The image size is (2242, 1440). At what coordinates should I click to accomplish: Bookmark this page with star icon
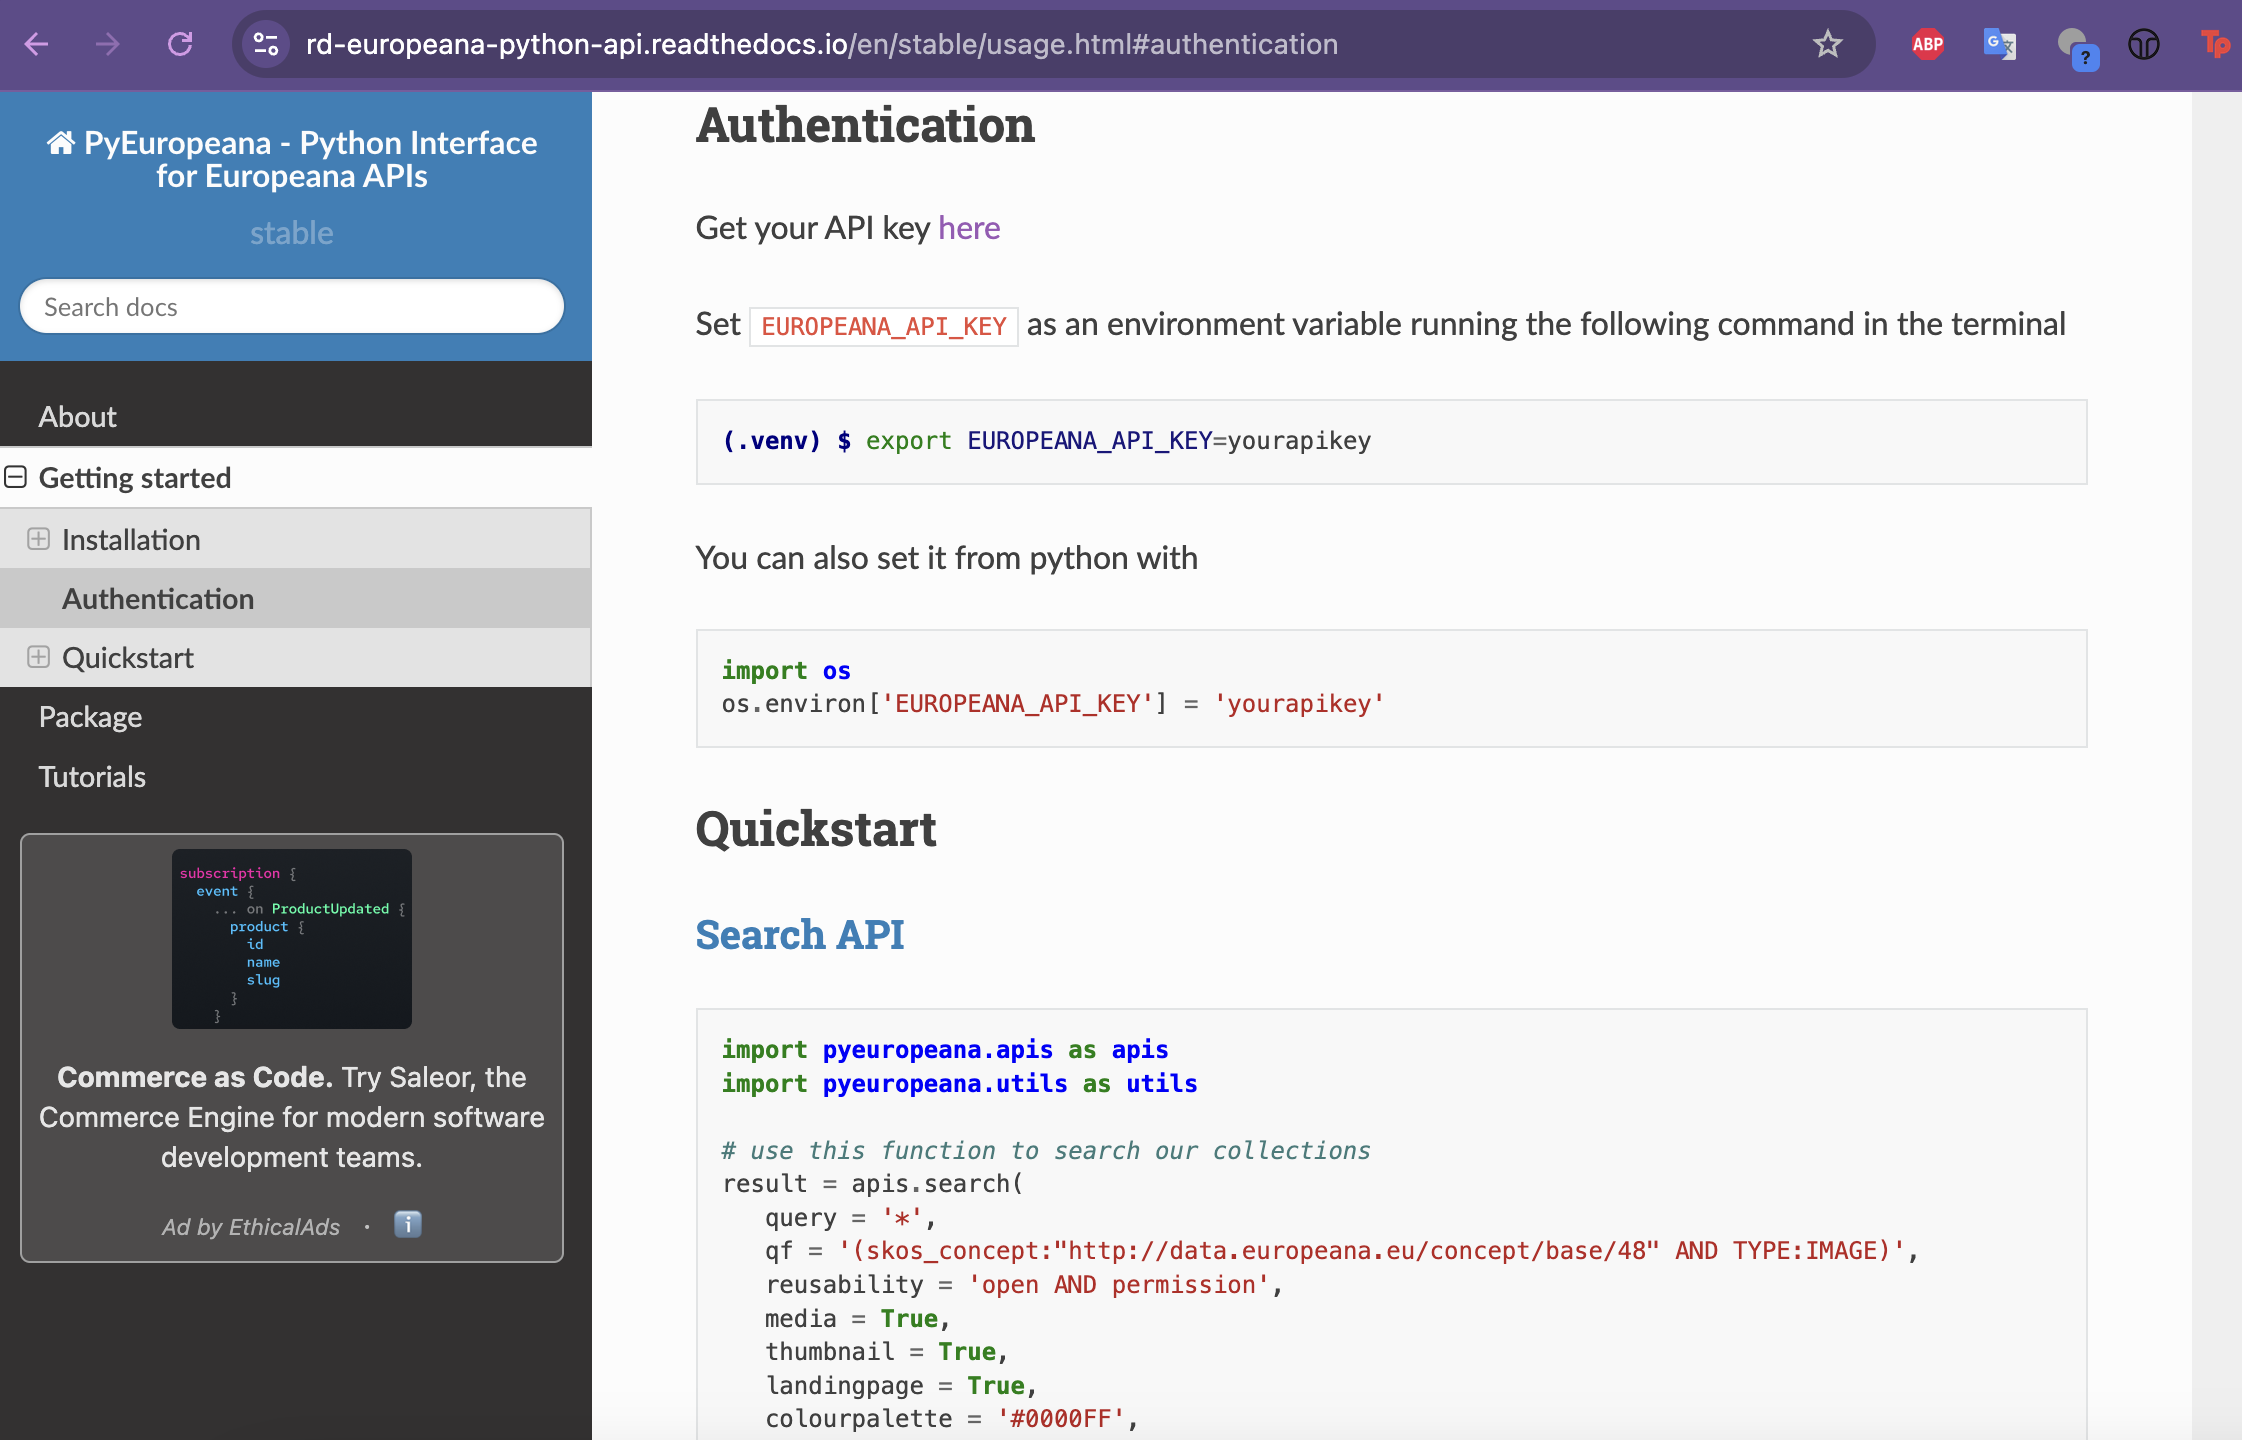(x=1827, y=44)
